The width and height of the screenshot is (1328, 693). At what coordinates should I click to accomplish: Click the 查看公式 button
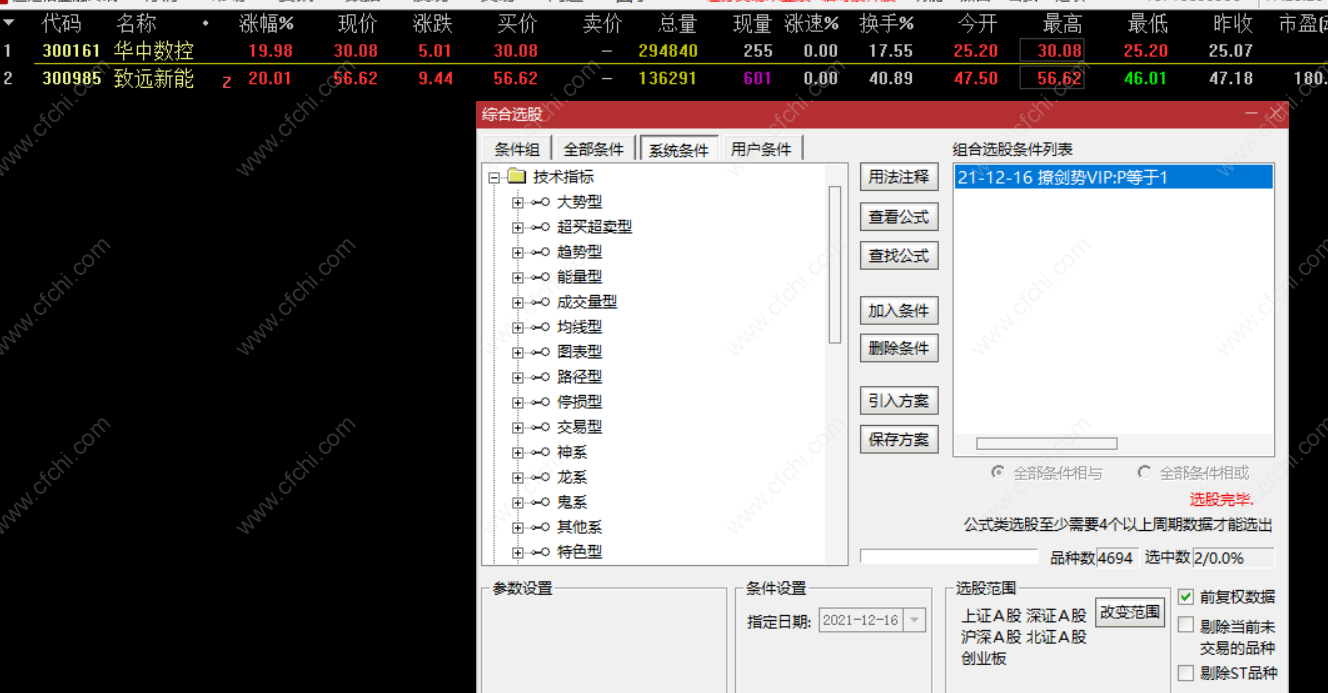899,217
